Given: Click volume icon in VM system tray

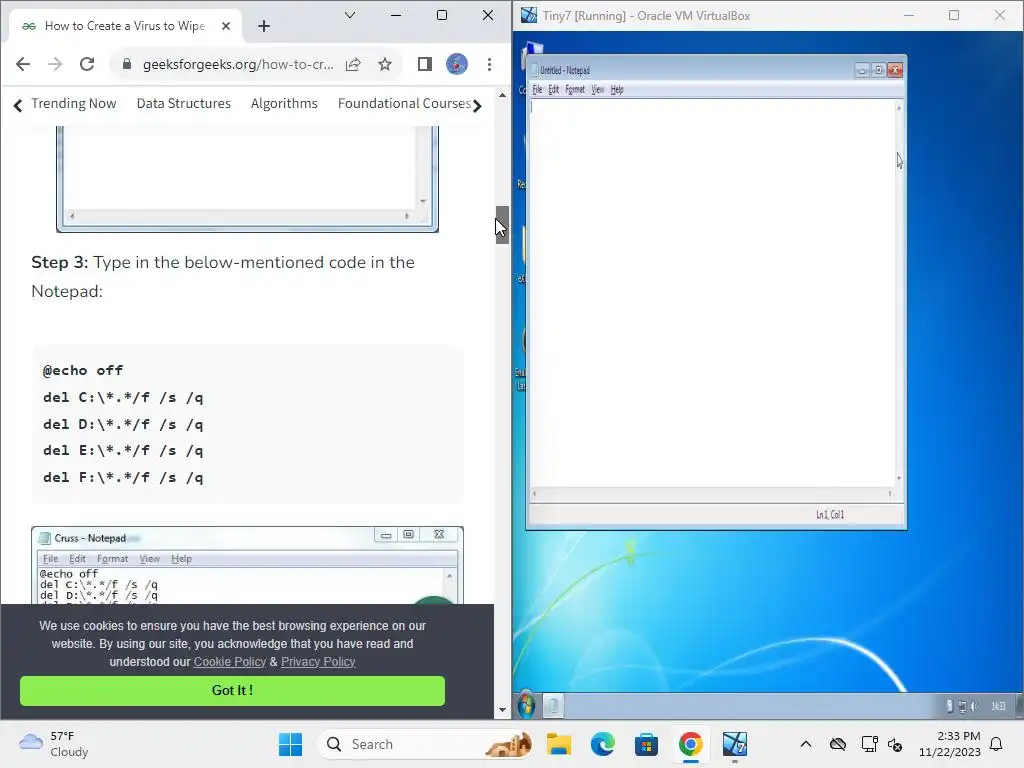Looking at the screenshot, I should 974,706.
